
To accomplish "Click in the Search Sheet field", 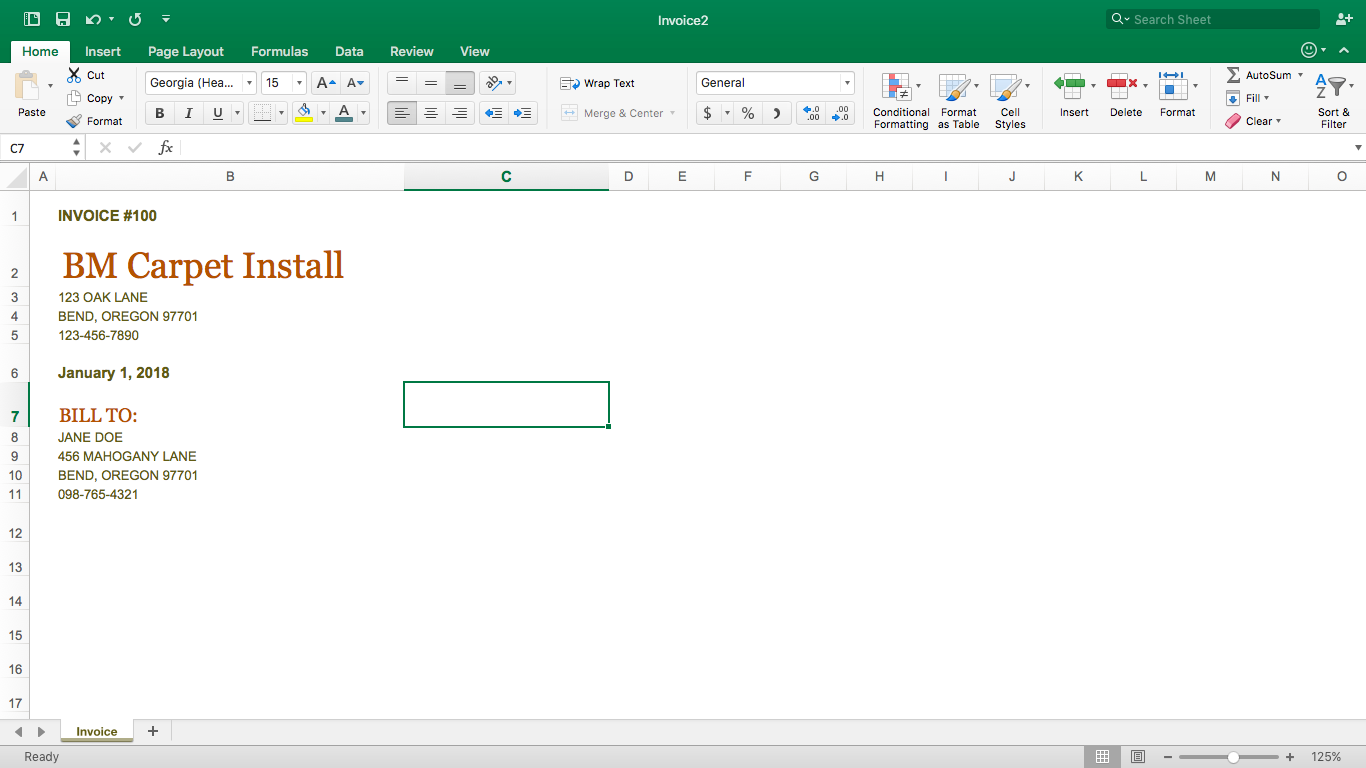I will coord(1213,19).
